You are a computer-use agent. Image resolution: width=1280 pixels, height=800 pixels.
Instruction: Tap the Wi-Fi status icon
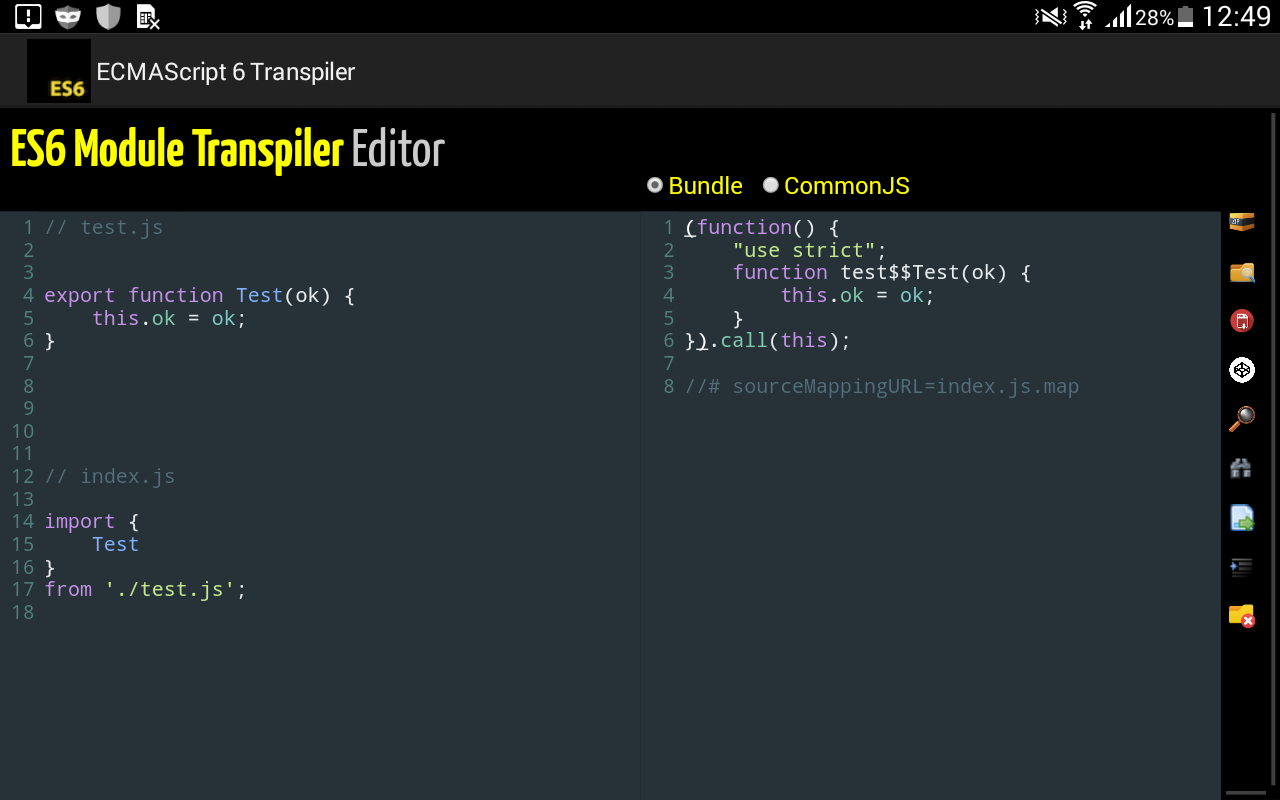[x=1085, y=16]
